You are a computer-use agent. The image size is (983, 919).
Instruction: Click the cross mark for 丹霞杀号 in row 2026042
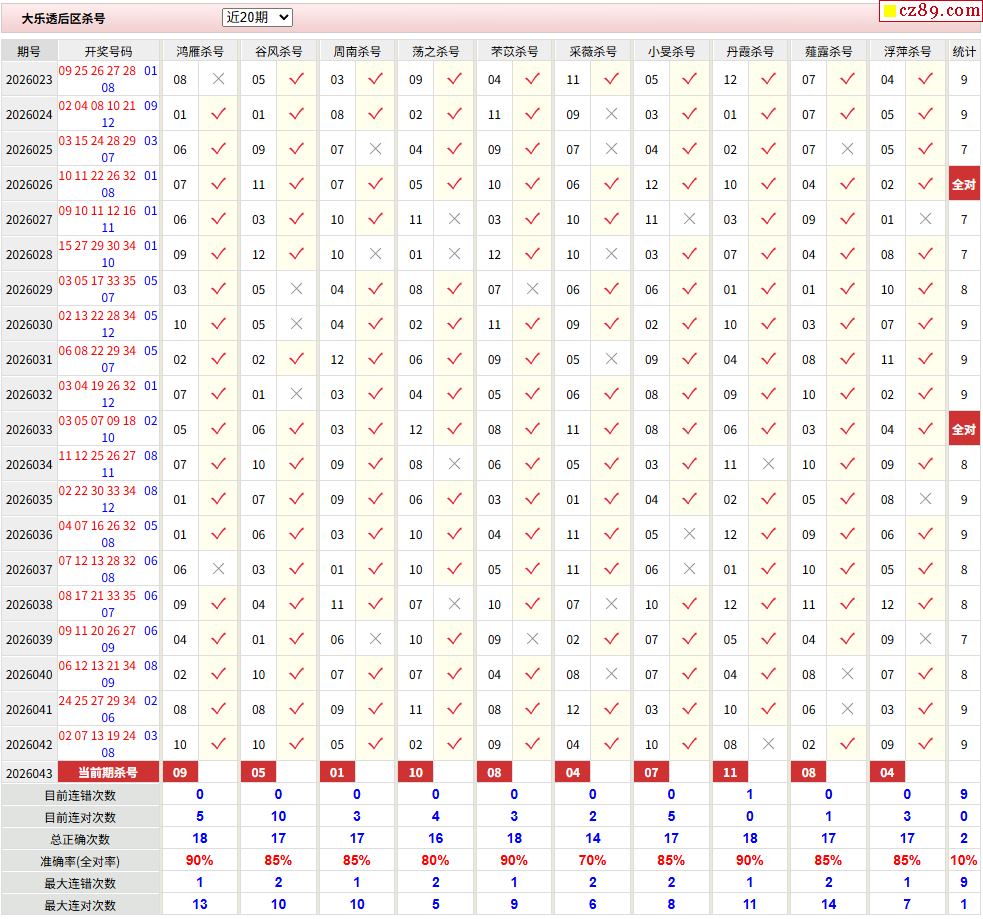(768, 744)
